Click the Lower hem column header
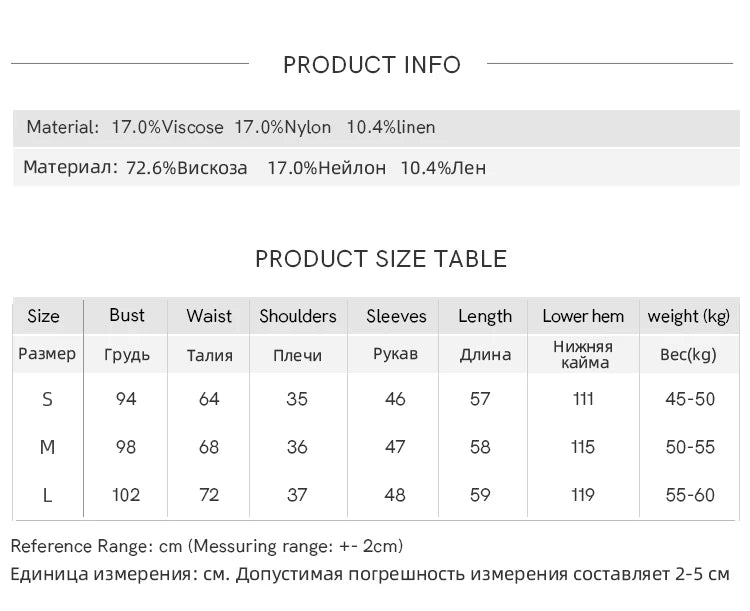 (x=583, y=316)
